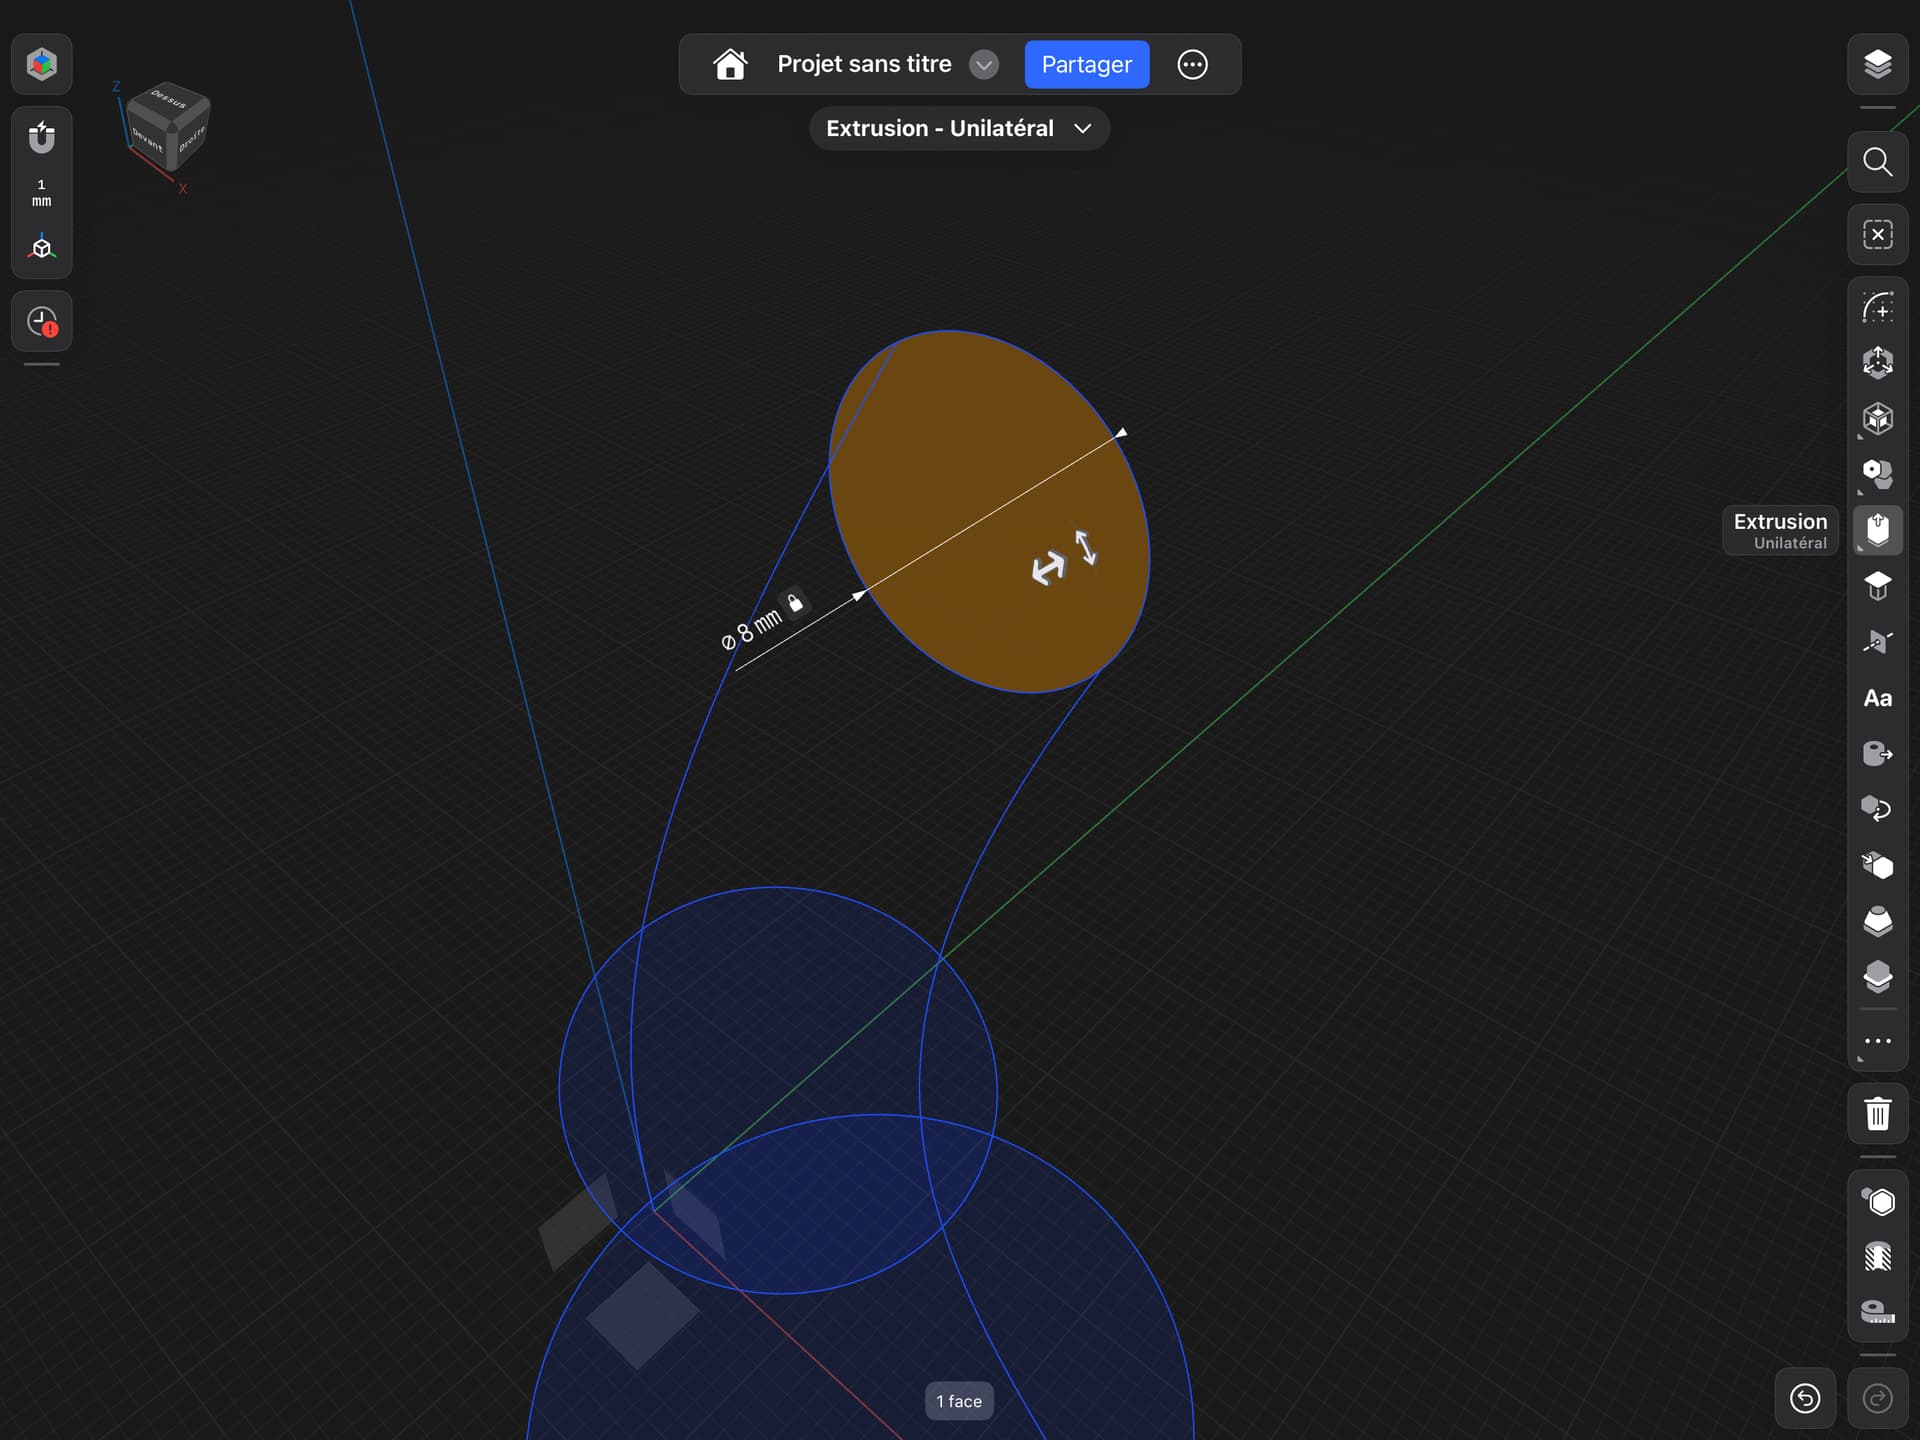
Task: Open the search tool
Action: click(x=1877, y=162)
